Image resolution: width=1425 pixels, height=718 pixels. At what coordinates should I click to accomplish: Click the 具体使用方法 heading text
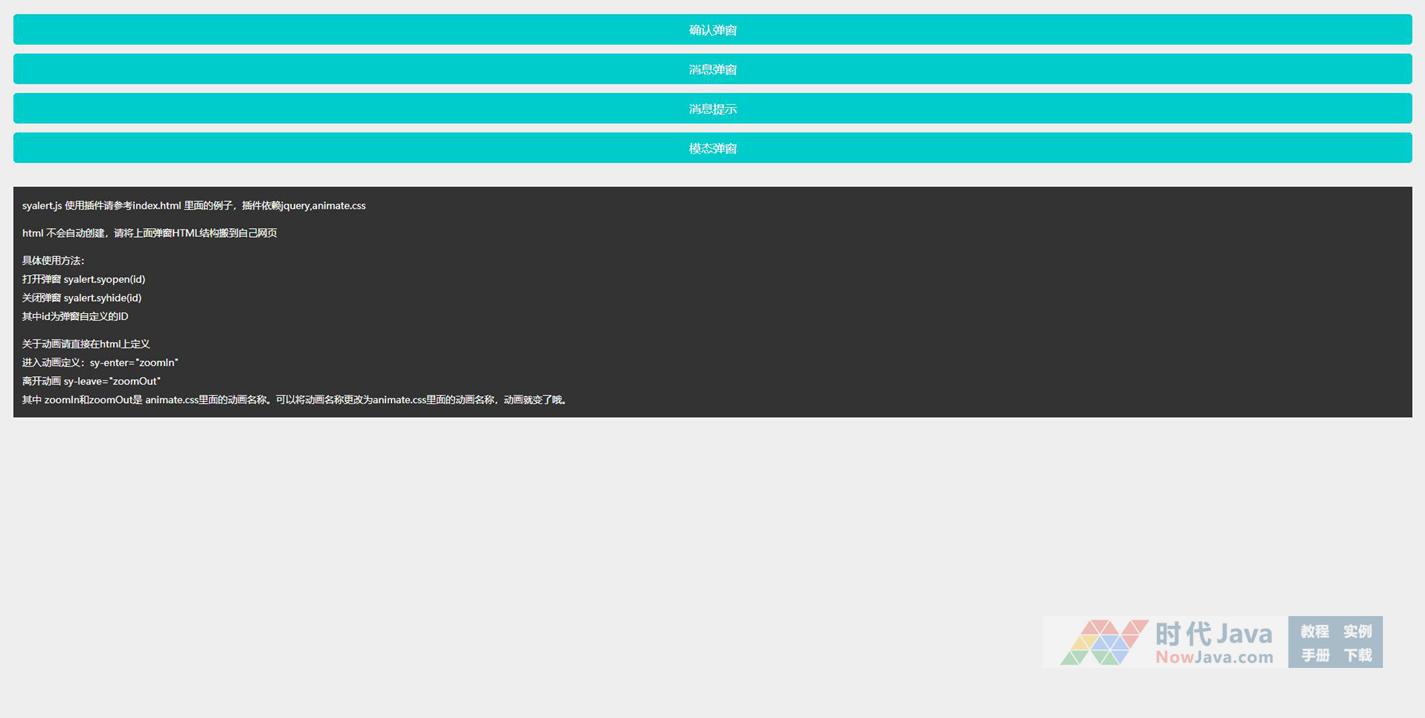[x=54, y=261]
